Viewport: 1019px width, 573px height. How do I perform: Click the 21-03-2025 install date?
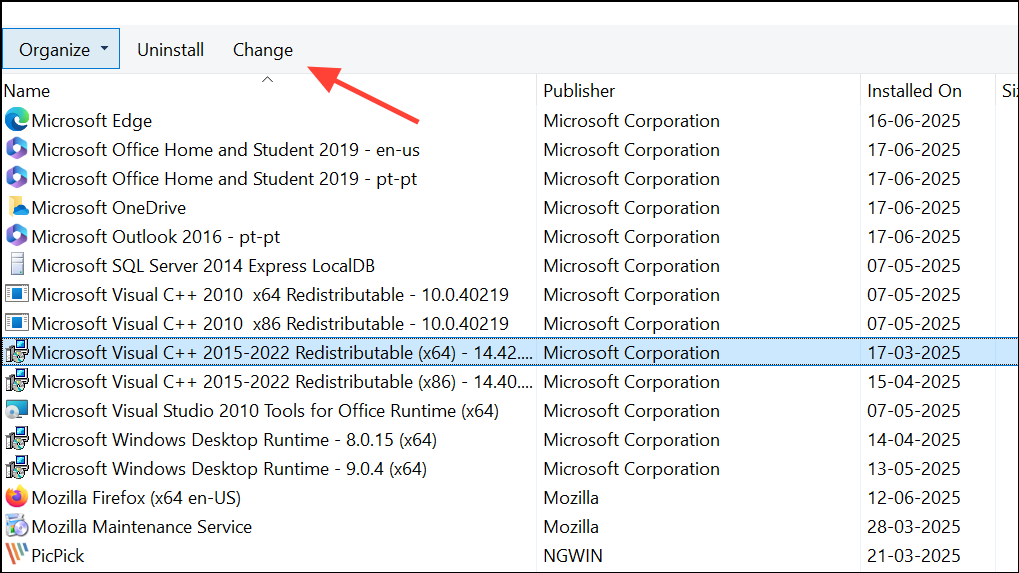tap(914, 556)
